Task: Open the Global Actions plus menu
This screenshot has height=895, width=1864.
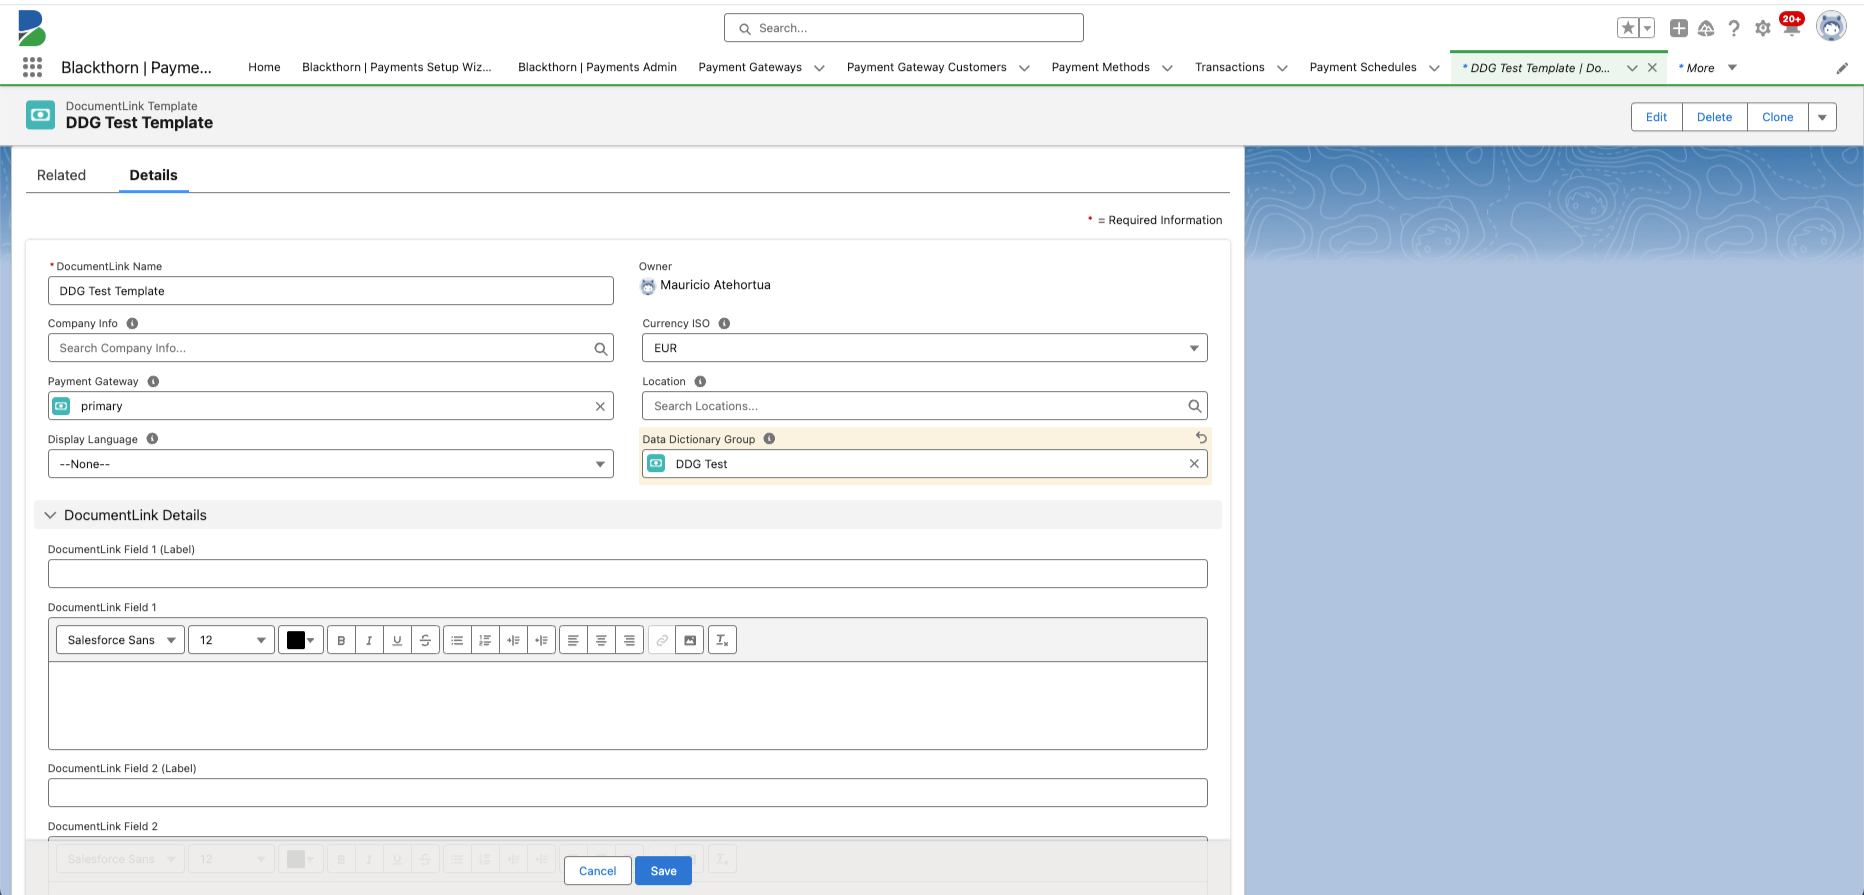Action: 1679,28
